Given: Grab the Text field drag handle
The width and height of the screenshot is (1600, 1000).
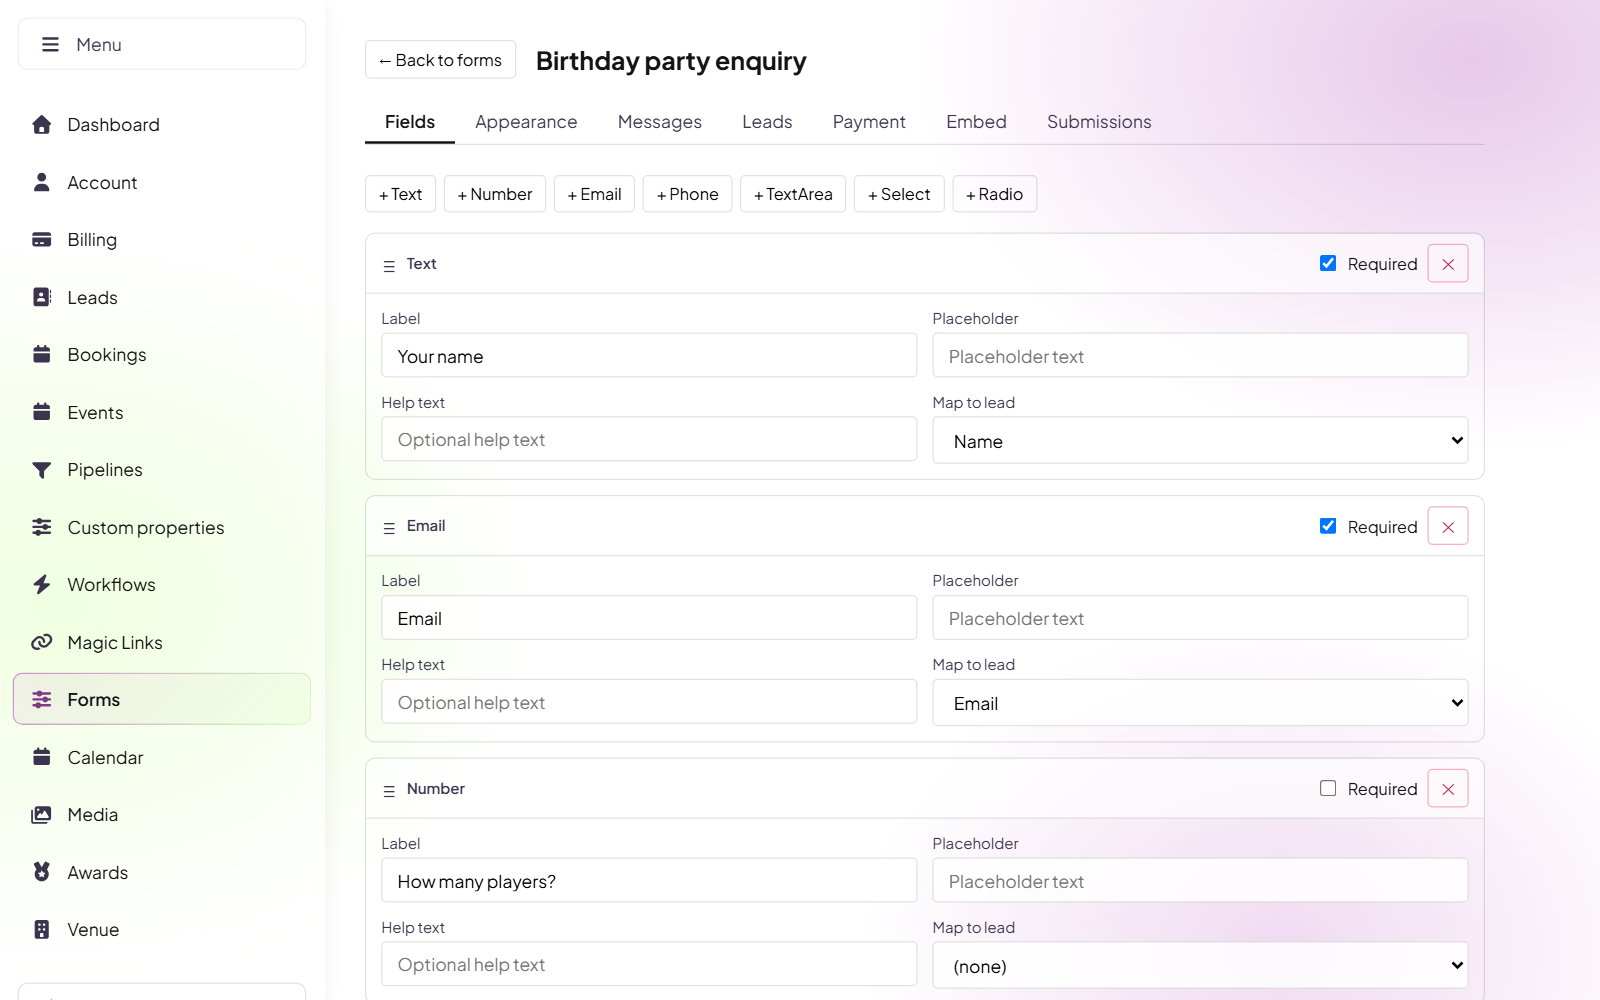Looking at the screenshot, I should tap(389, 266).
